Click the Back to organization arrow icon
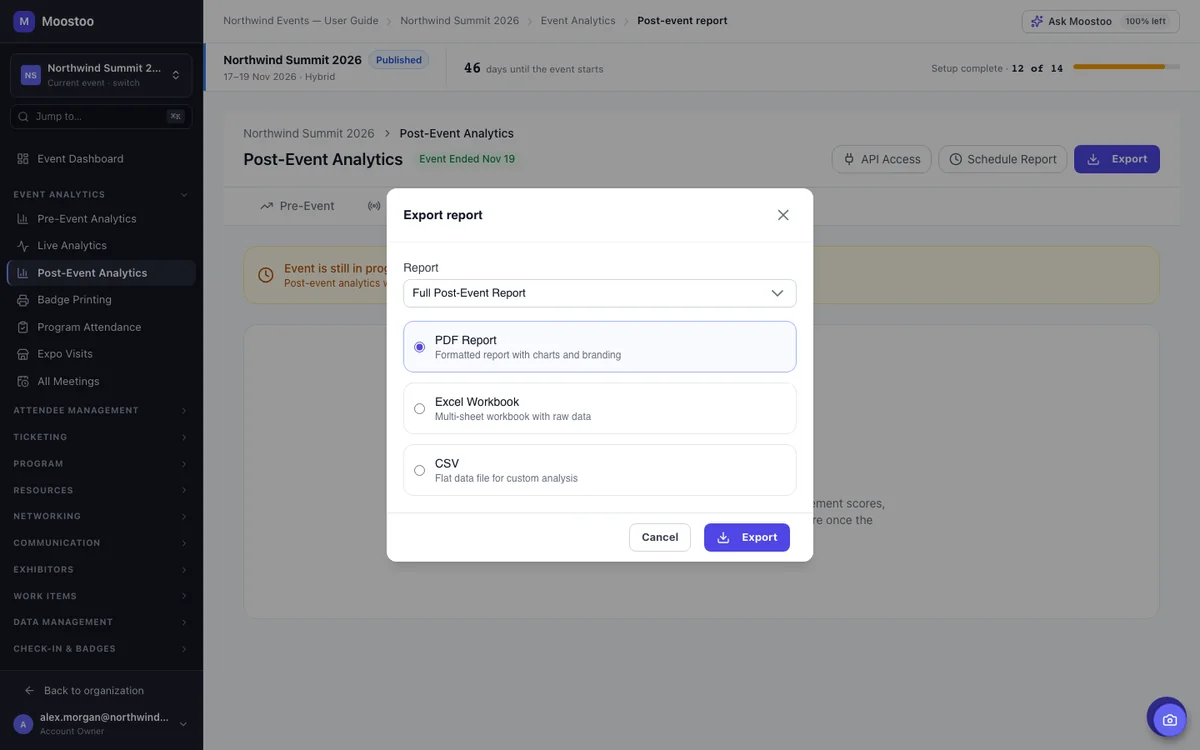Image resolution: width=1200 pixels, height=750 pixels. click(x=30, y=691)
